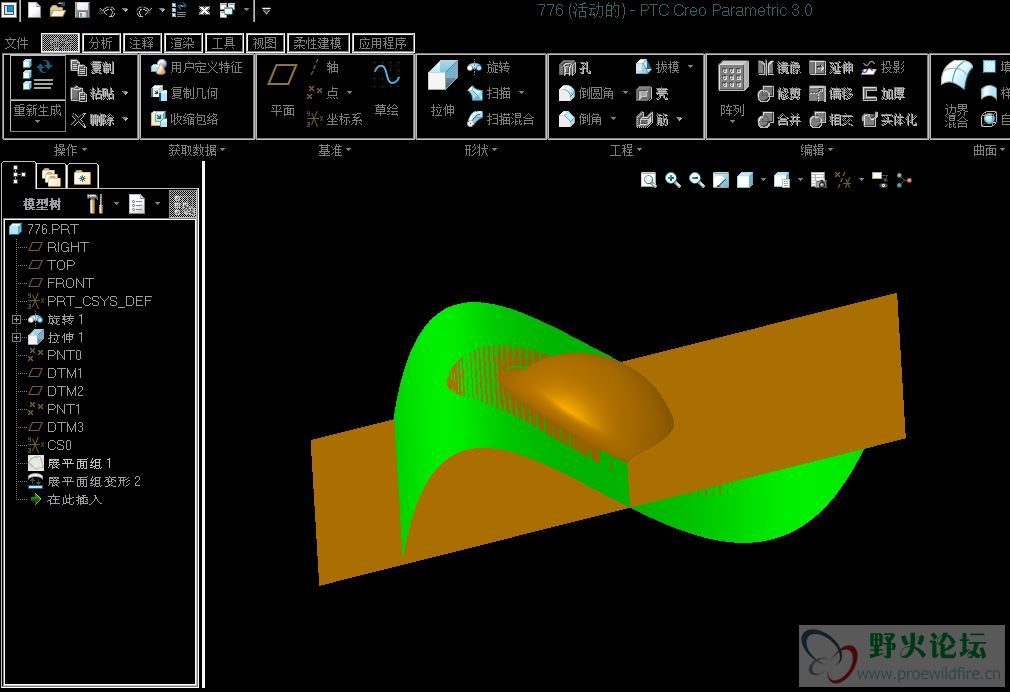The image size is (1010, 692).
Task: Close the window using the quick access X icon
Action: click(x=204, y=10)
